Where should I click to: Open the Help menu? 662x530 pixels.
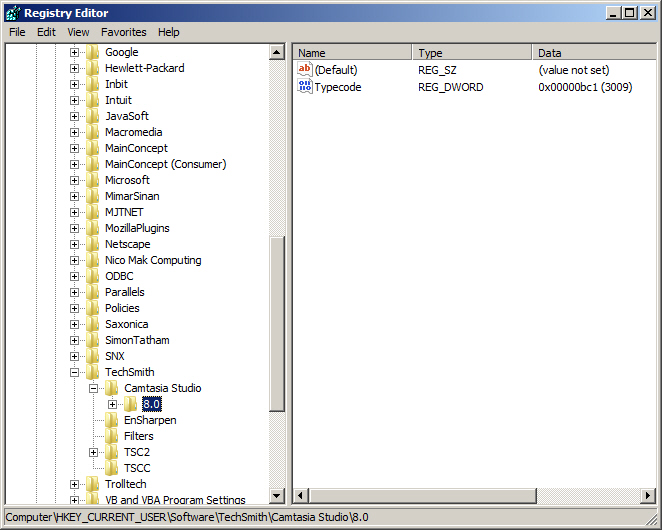click(x=168, y=32)
